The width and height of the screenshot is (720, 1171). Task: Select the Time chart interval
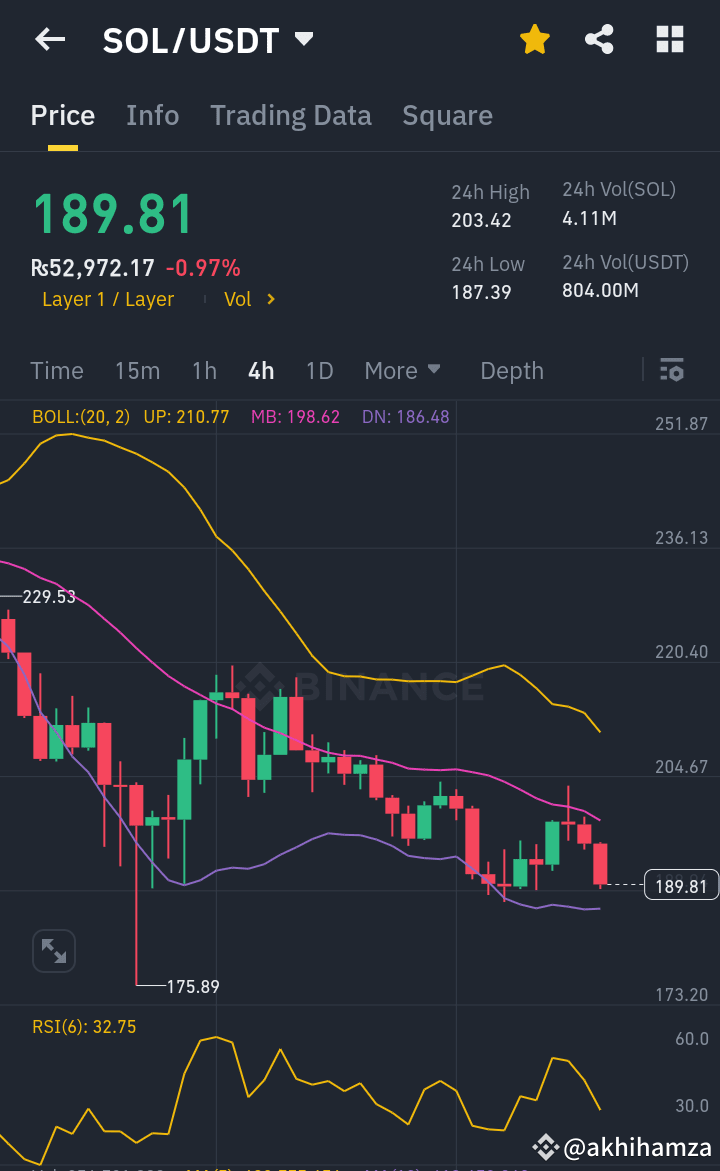point(57,371)
